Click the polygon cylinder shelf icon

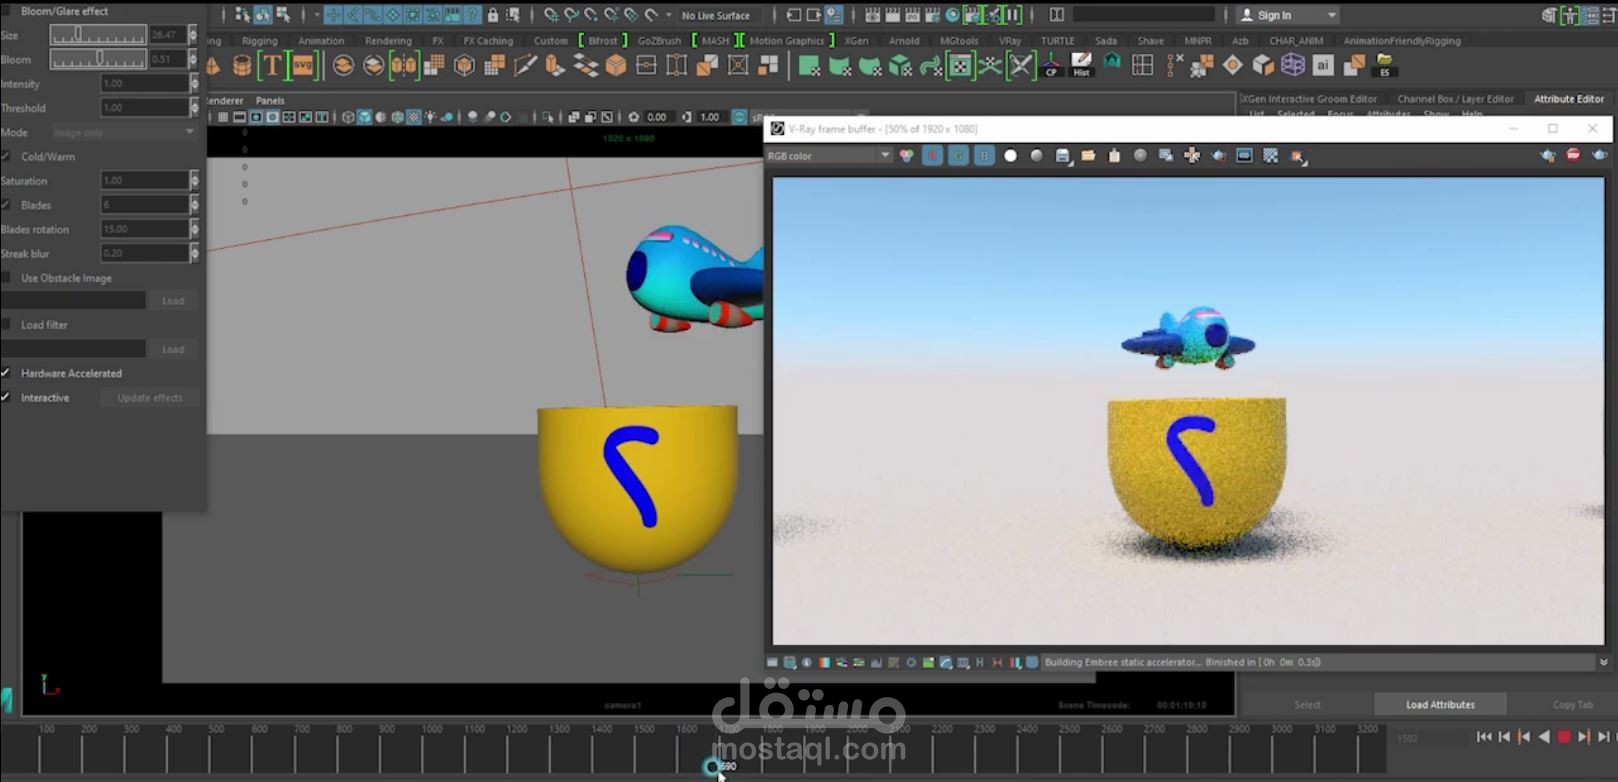(242, 66)
